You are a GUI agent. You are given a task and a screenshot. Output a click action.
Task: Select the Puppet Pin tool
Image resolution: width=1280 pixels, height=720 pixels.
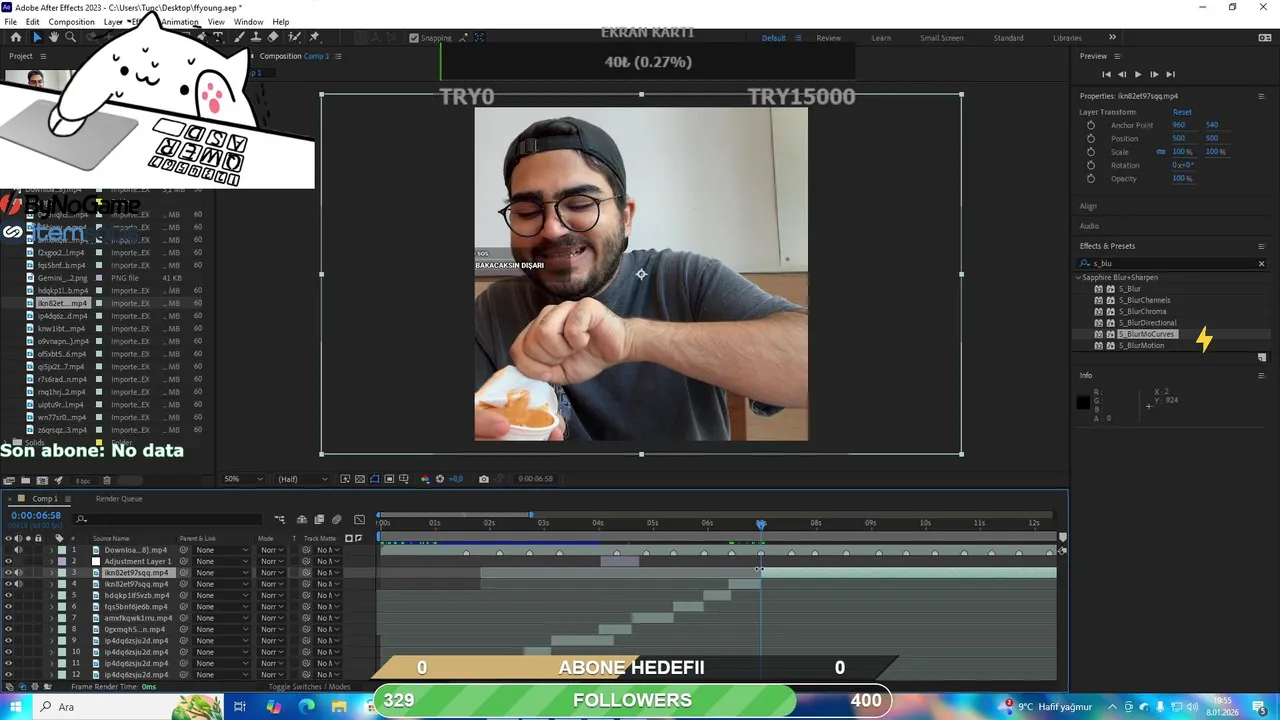(314, 37)
